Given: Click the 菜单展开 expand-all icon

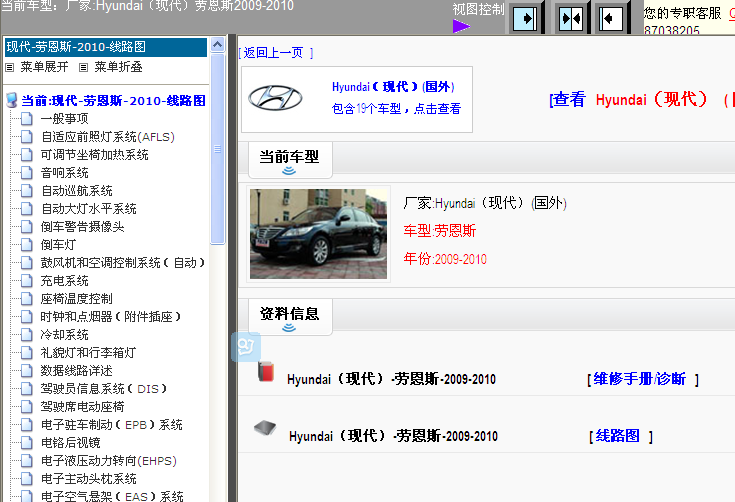Looking at the screenshot, I should (x=10, y=67).
